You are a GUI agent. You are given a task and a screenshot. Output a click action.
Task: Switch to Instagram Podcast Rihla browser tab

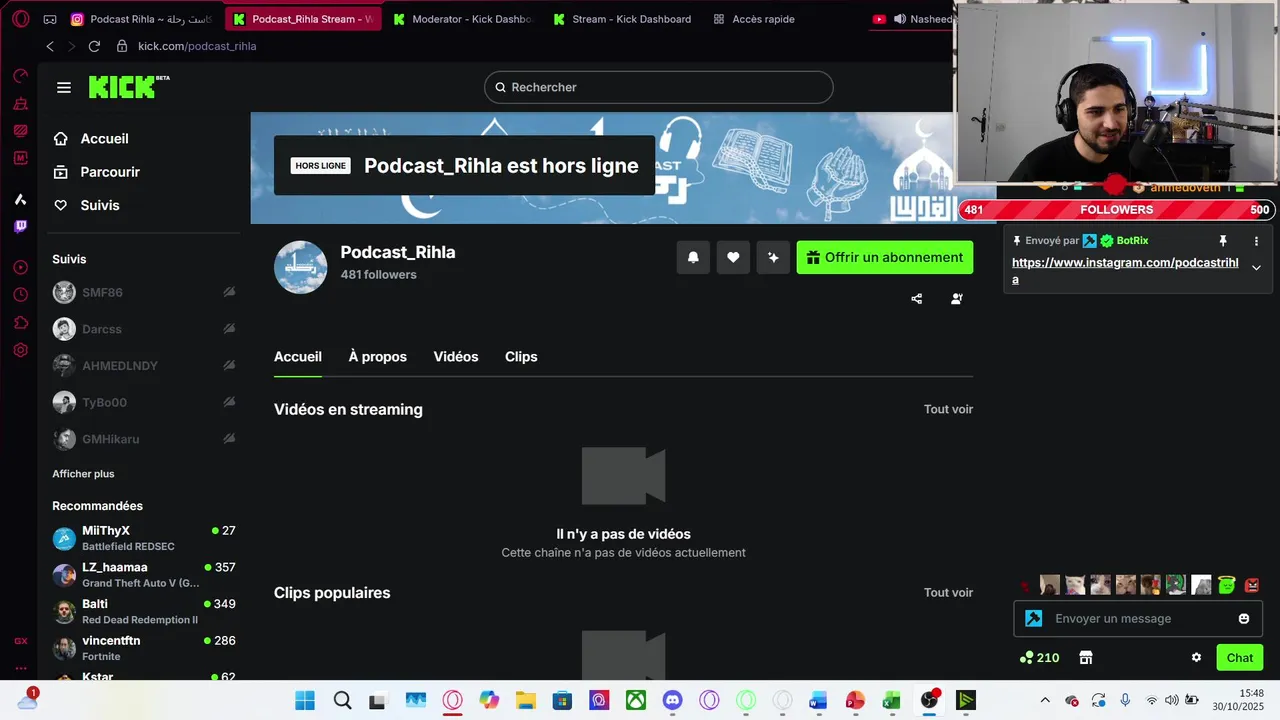click(141, 19)
